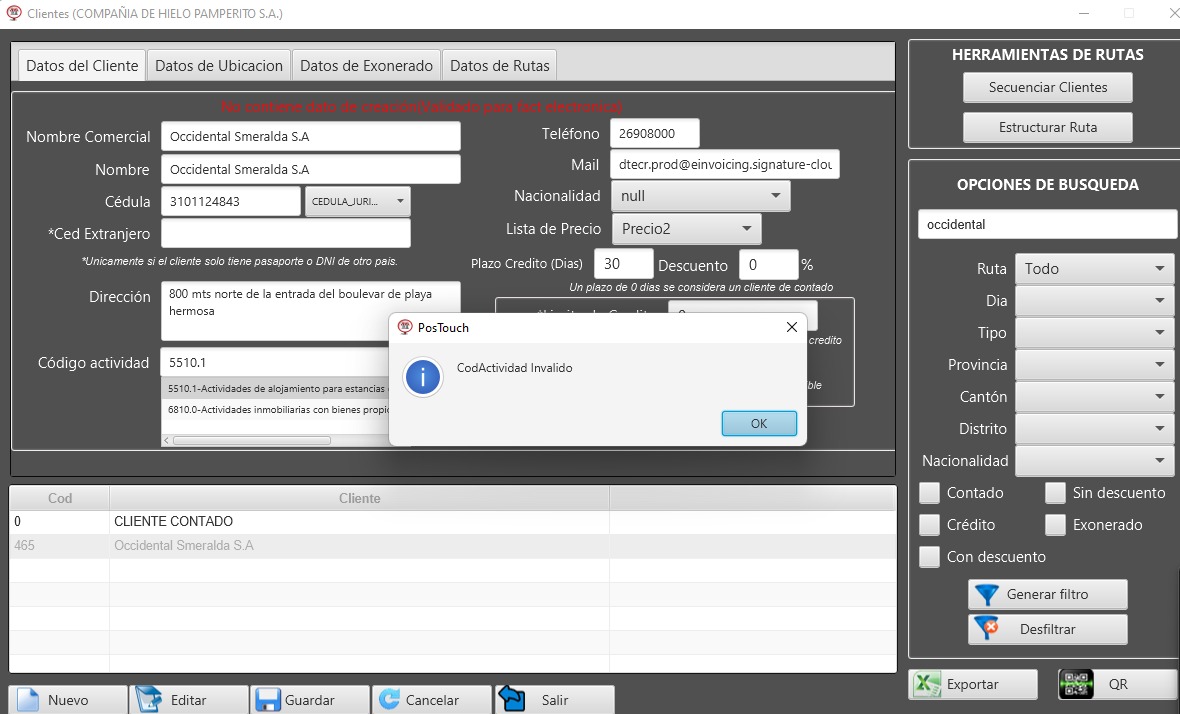
Task: Click the Secuenciar Clientes button
Action: [x=1048, y=88]
